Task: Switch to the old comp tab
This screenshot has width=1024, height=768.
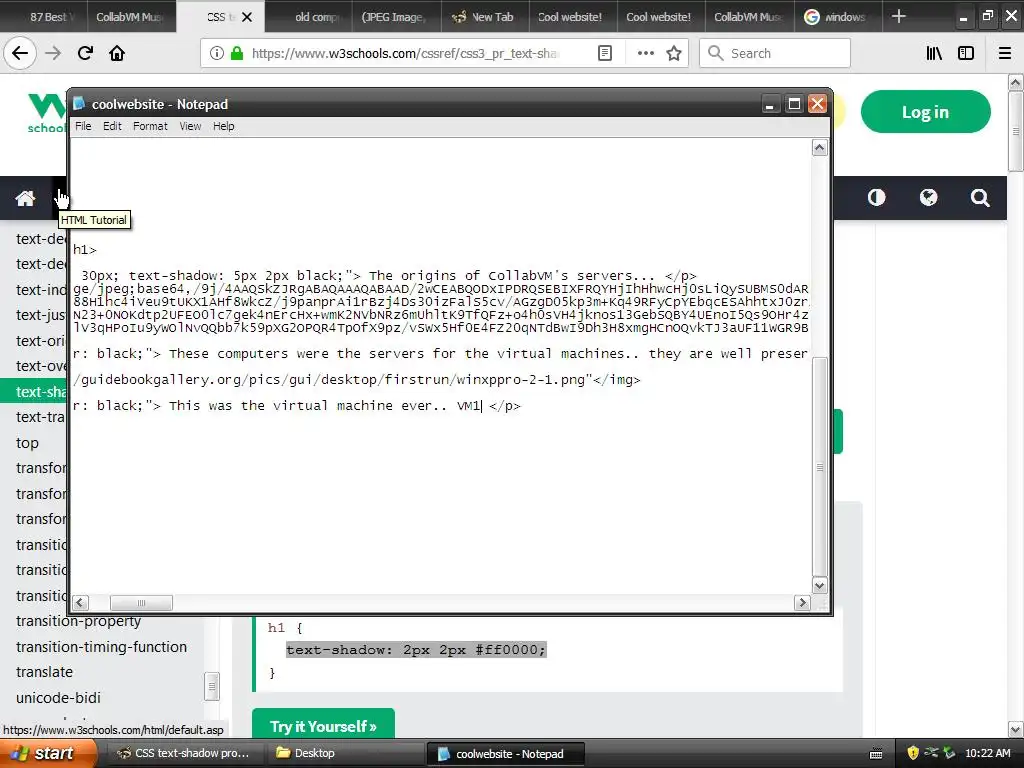Action: 308,16
